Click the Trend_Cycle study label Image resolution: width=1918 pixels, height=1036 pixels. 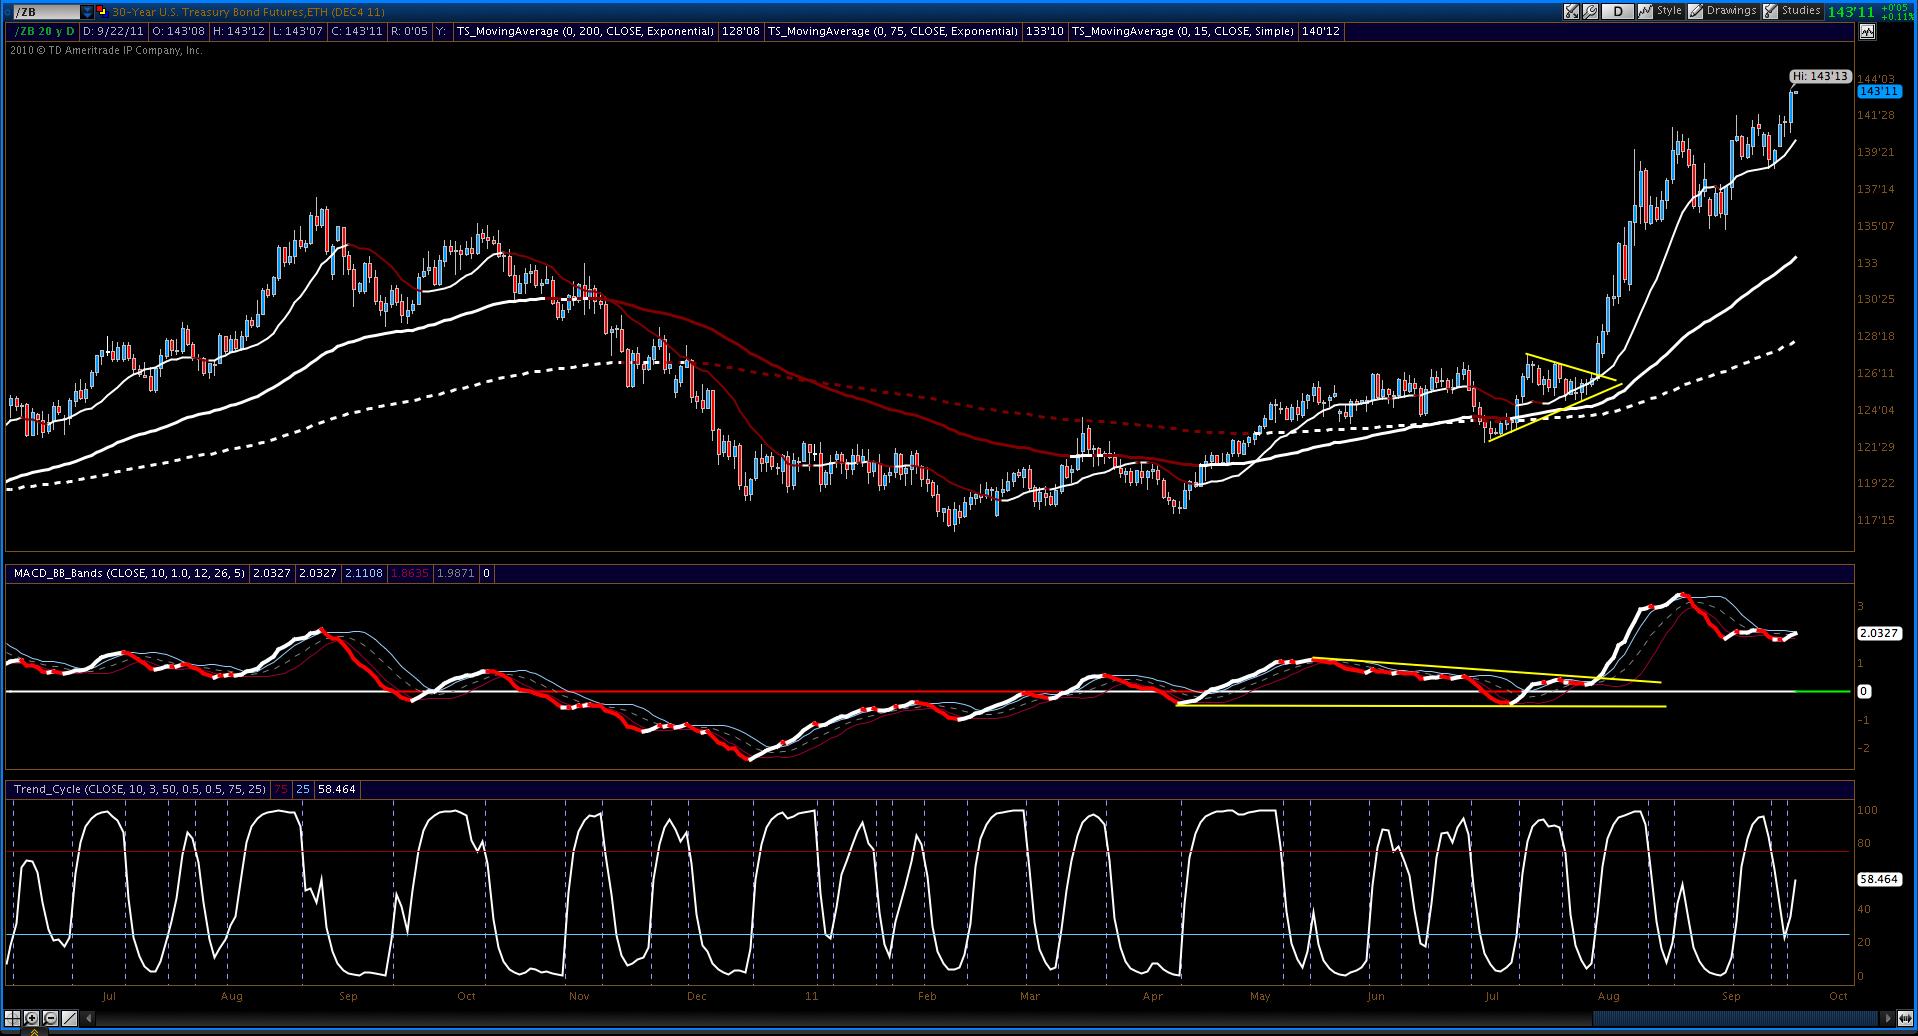coord(140,790)
